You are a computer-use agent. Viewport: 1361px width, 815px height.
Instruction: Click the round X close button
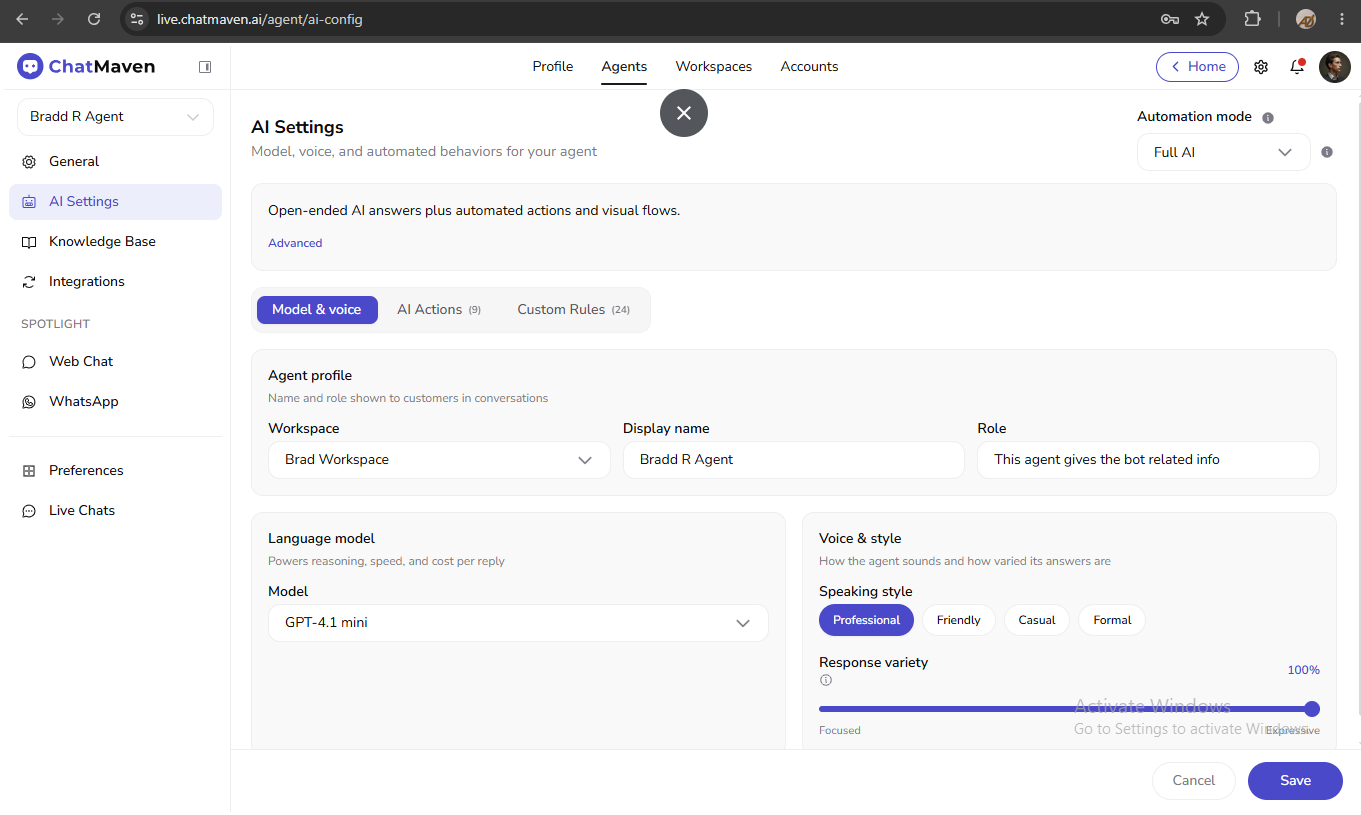(x=684, y=113)
